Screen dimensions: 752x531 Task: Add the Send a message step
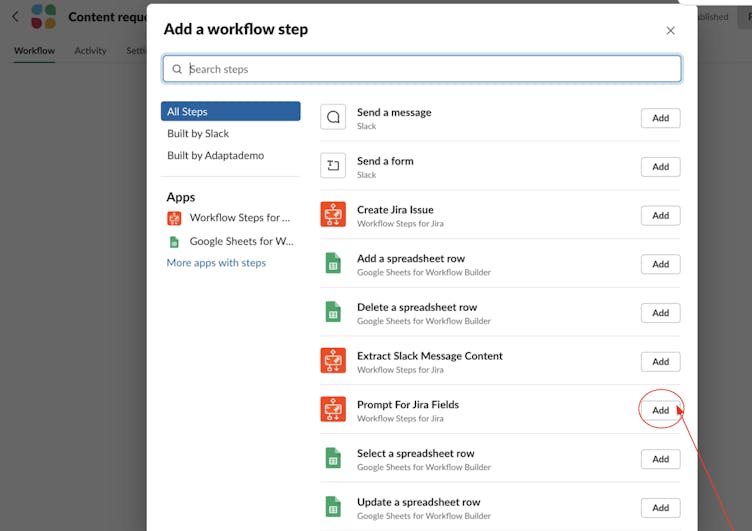coord(660,118)
